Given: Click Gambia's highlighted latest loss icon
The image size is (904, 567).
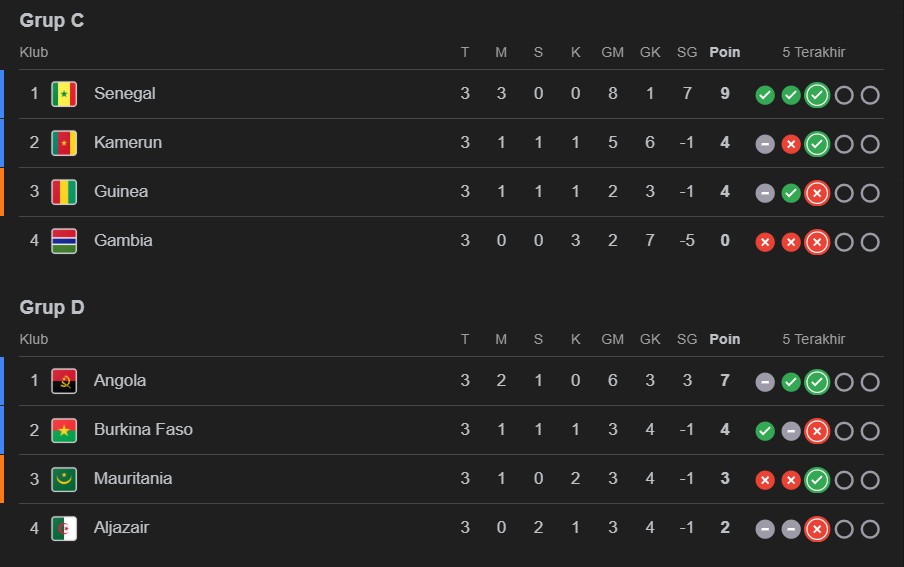Looking at the screenshot, I should 817,242.
